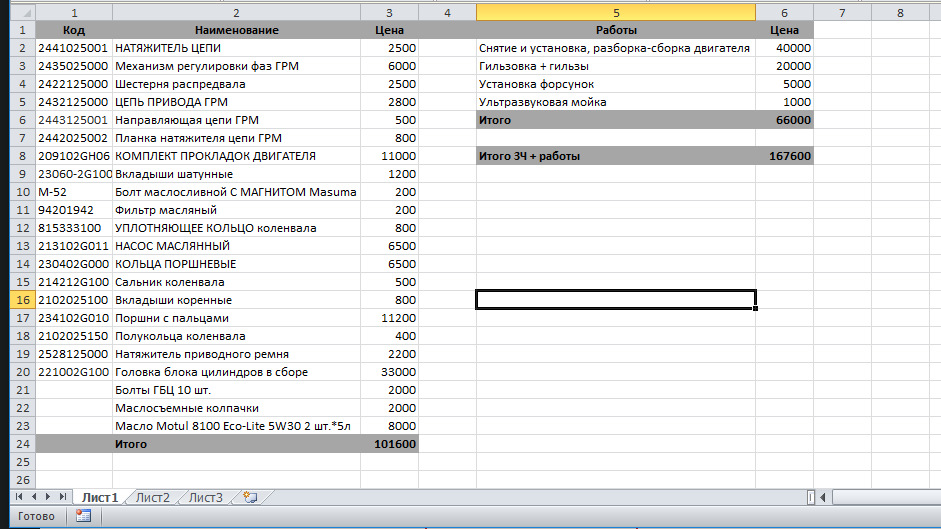Select row 24 header
This screenshot has height=529, width=941.
pyautogui.click(x=23, y=444)
